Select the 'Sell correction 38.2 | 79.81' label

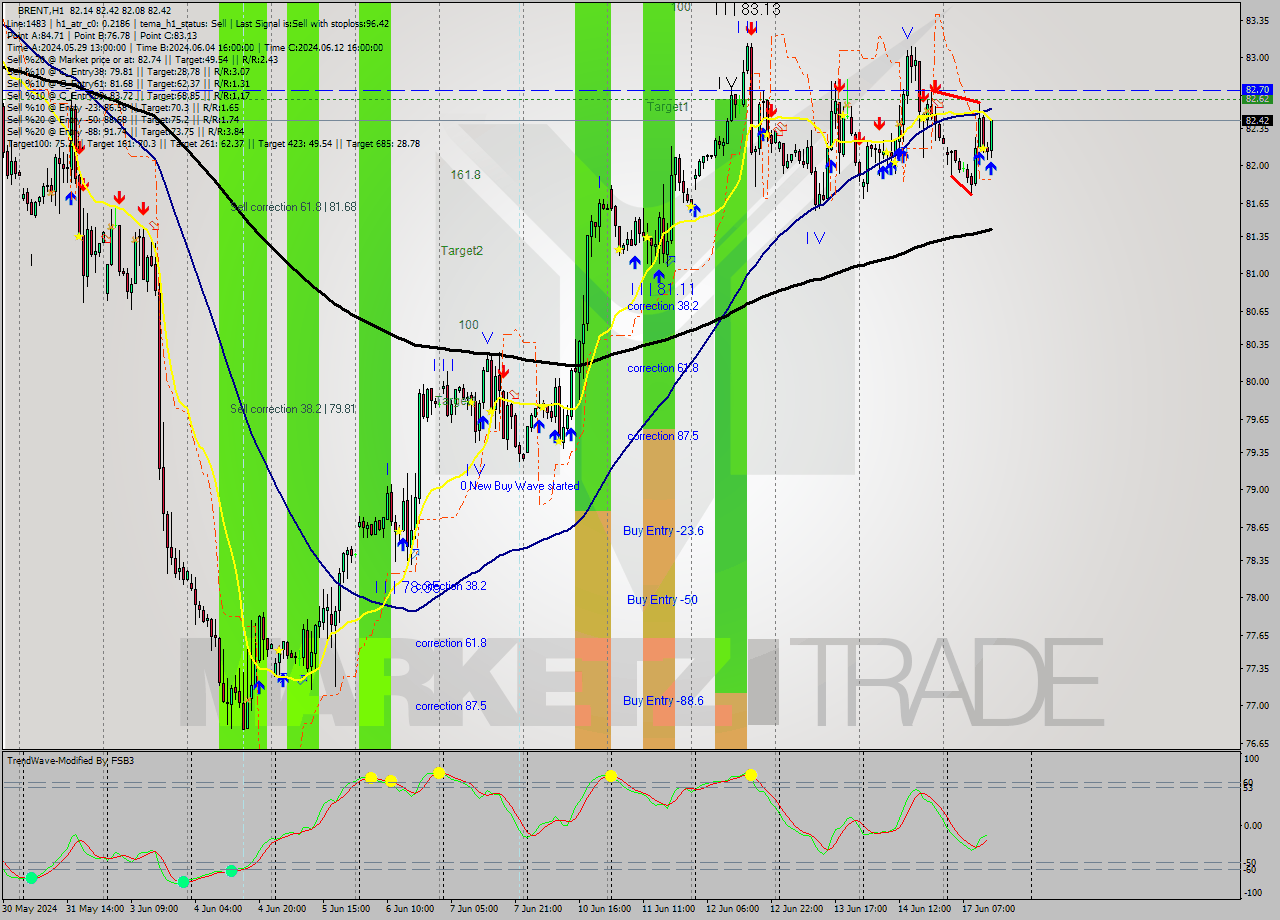tap(293, 409)
